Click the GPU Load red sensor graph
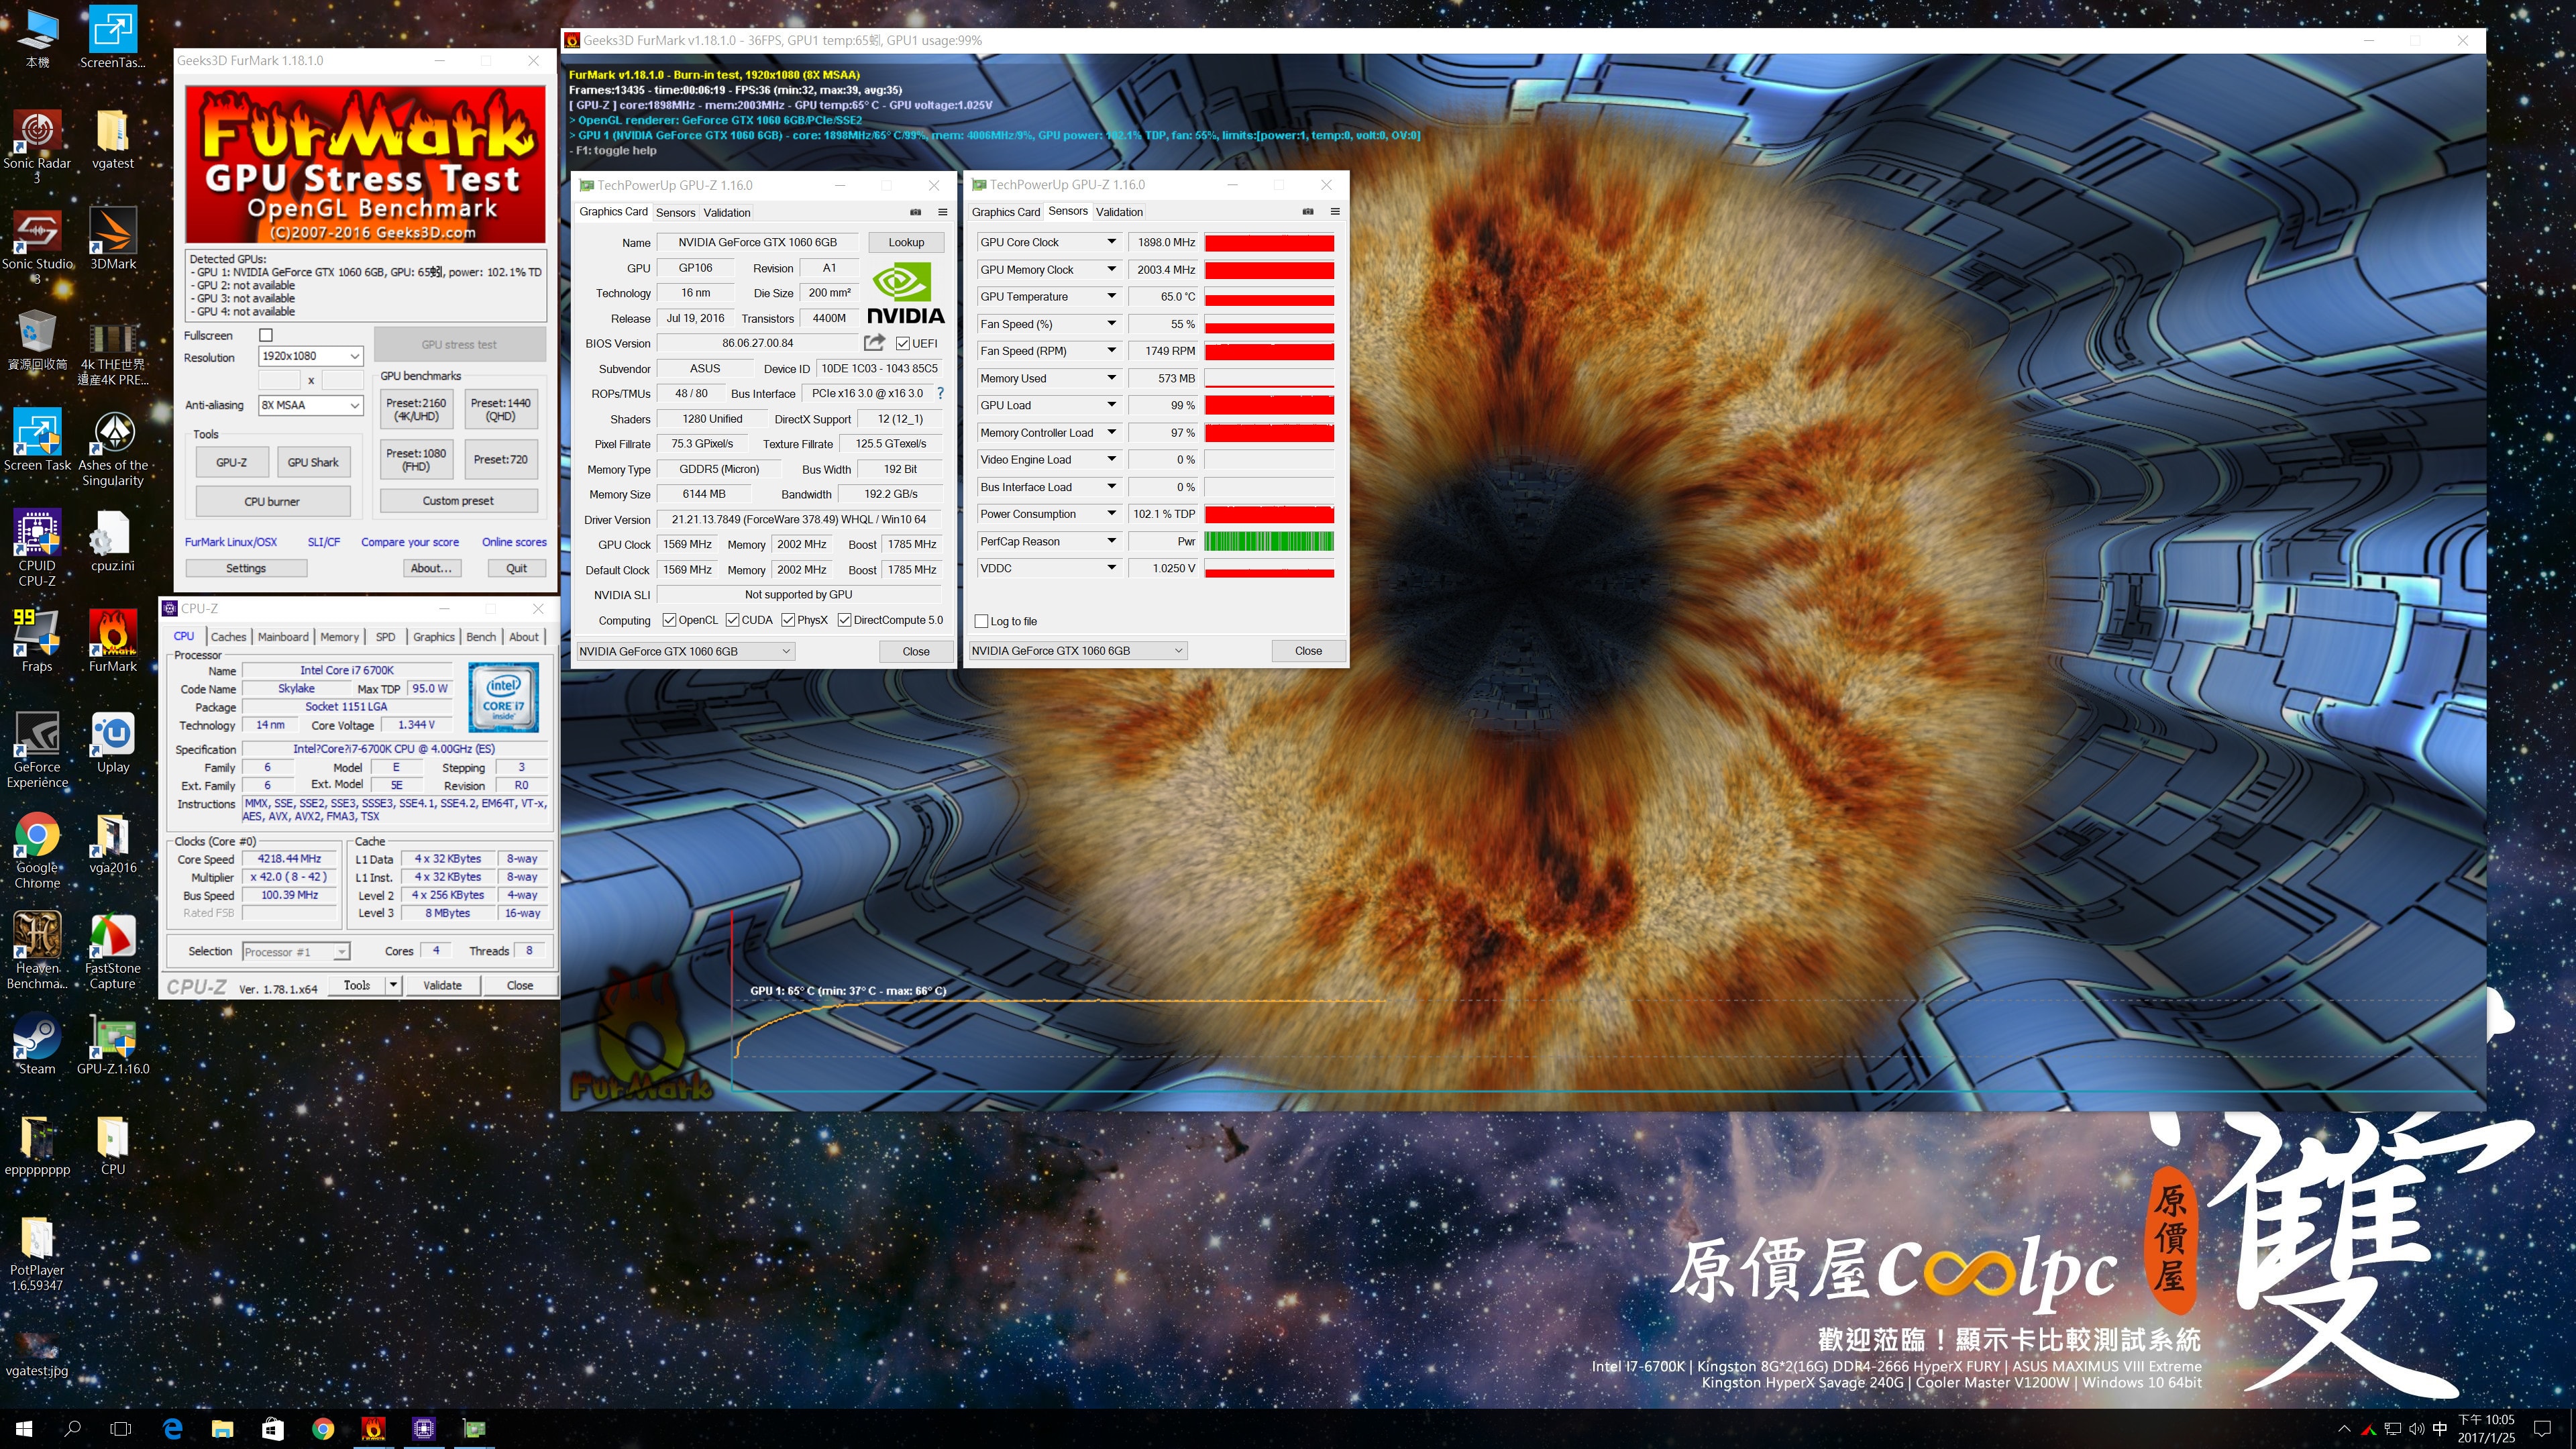2576x1449 pixels. [1269, 405]
